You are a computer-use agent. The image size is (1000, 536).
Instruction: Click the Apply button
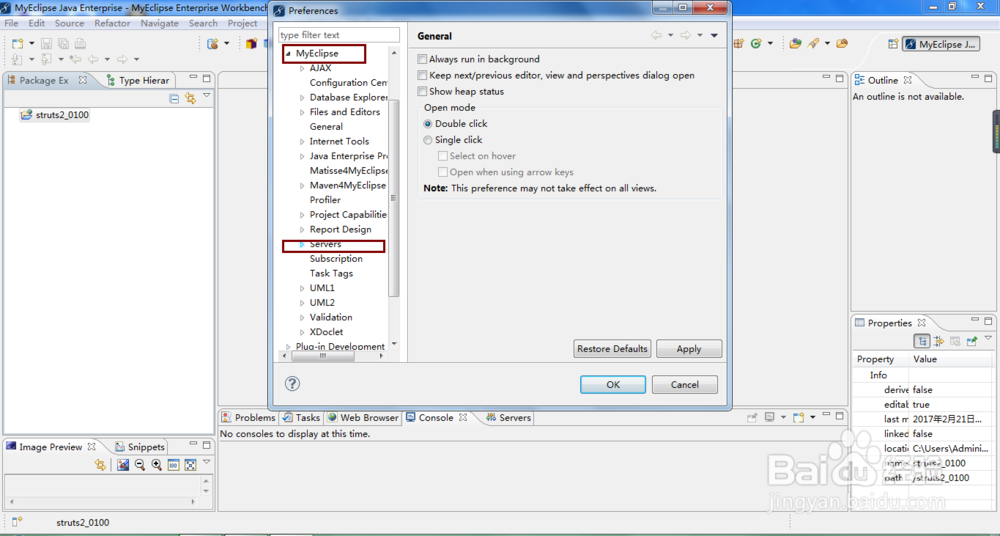[x=689, y=348]
